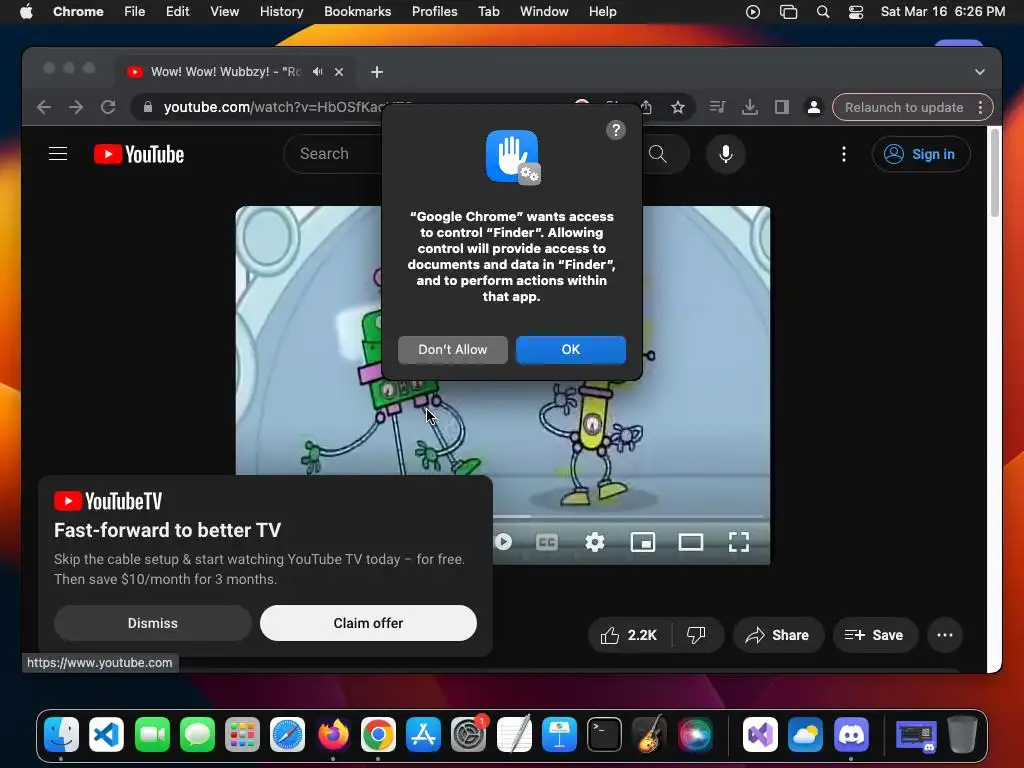Image resolution: width=1024 pixels, height=768 pixels.
Task: Open Chrome downloads icon
Action: point(750,107)
